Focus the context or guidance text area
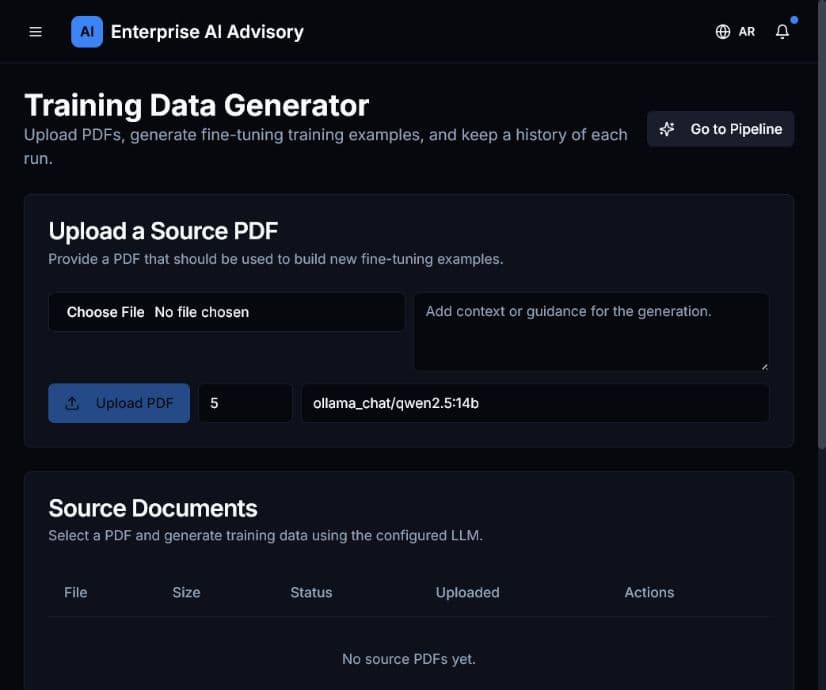 592,332
